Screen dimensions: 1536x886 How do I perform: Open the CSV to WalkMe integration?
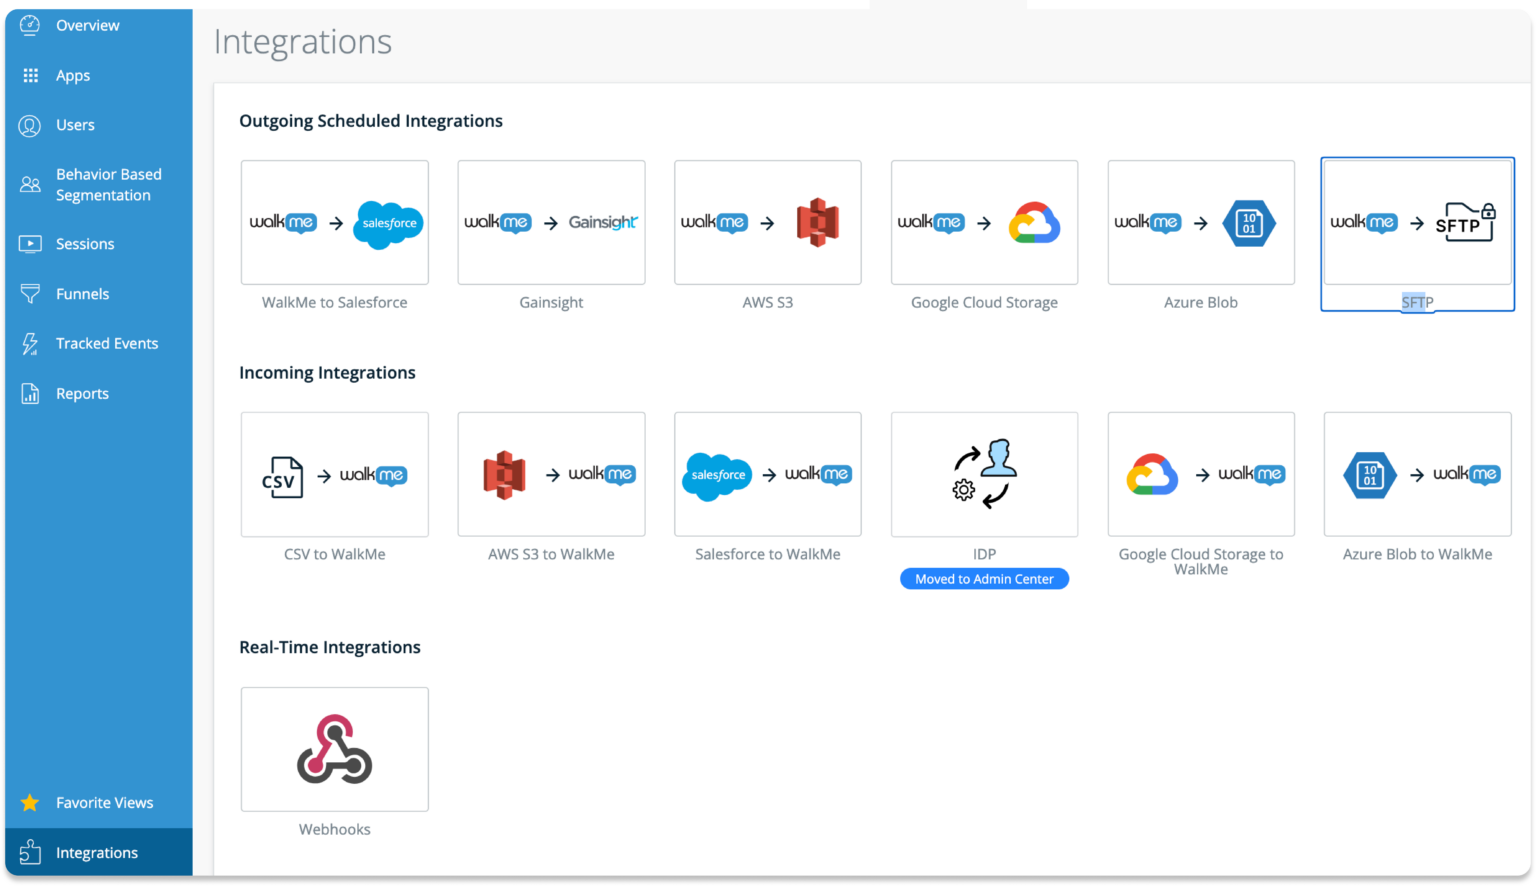point(334,474)
